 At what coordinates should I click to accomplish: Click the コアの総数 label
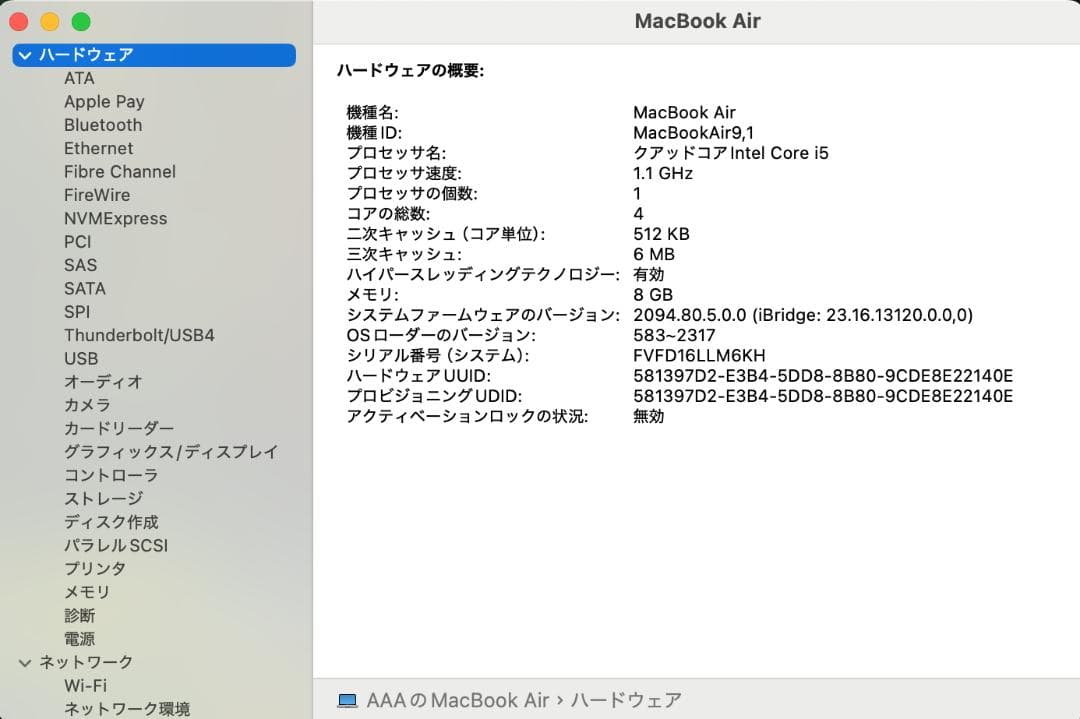point(388,214)
